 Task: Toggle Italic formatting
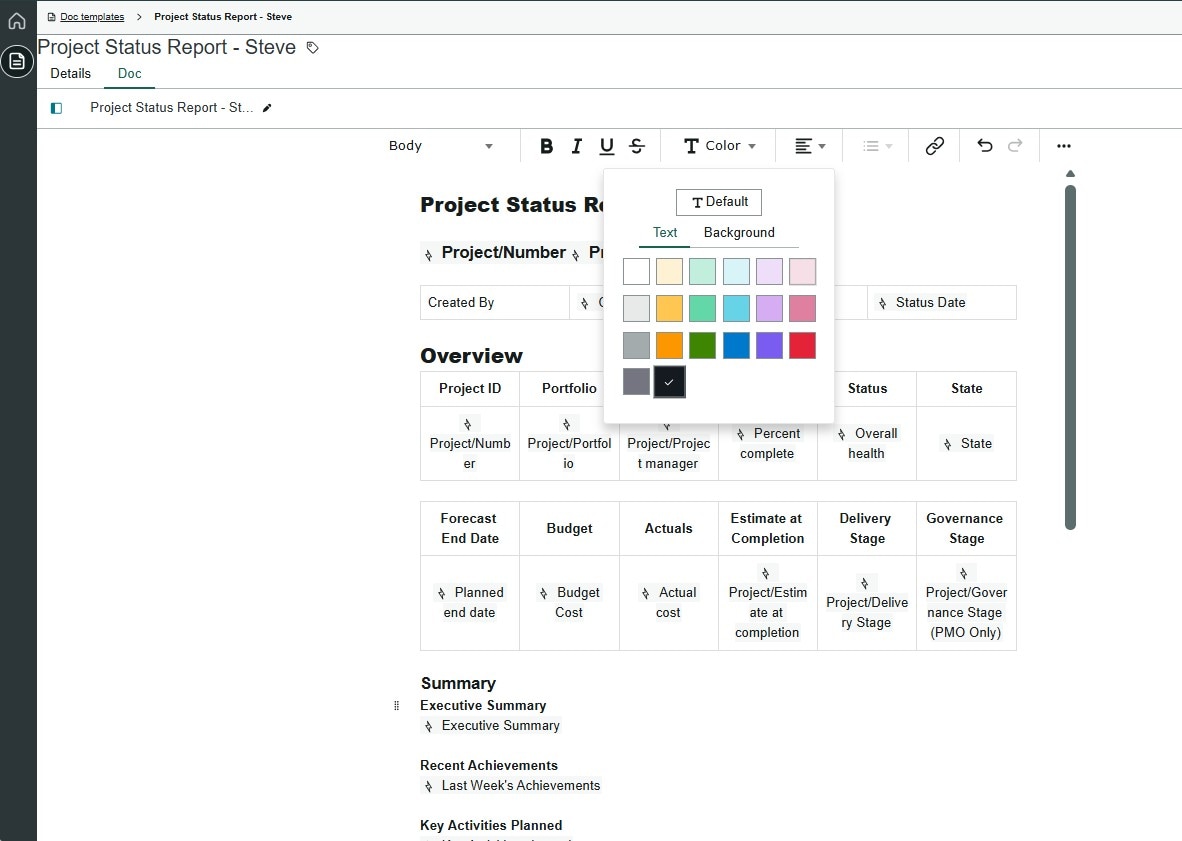576,146
